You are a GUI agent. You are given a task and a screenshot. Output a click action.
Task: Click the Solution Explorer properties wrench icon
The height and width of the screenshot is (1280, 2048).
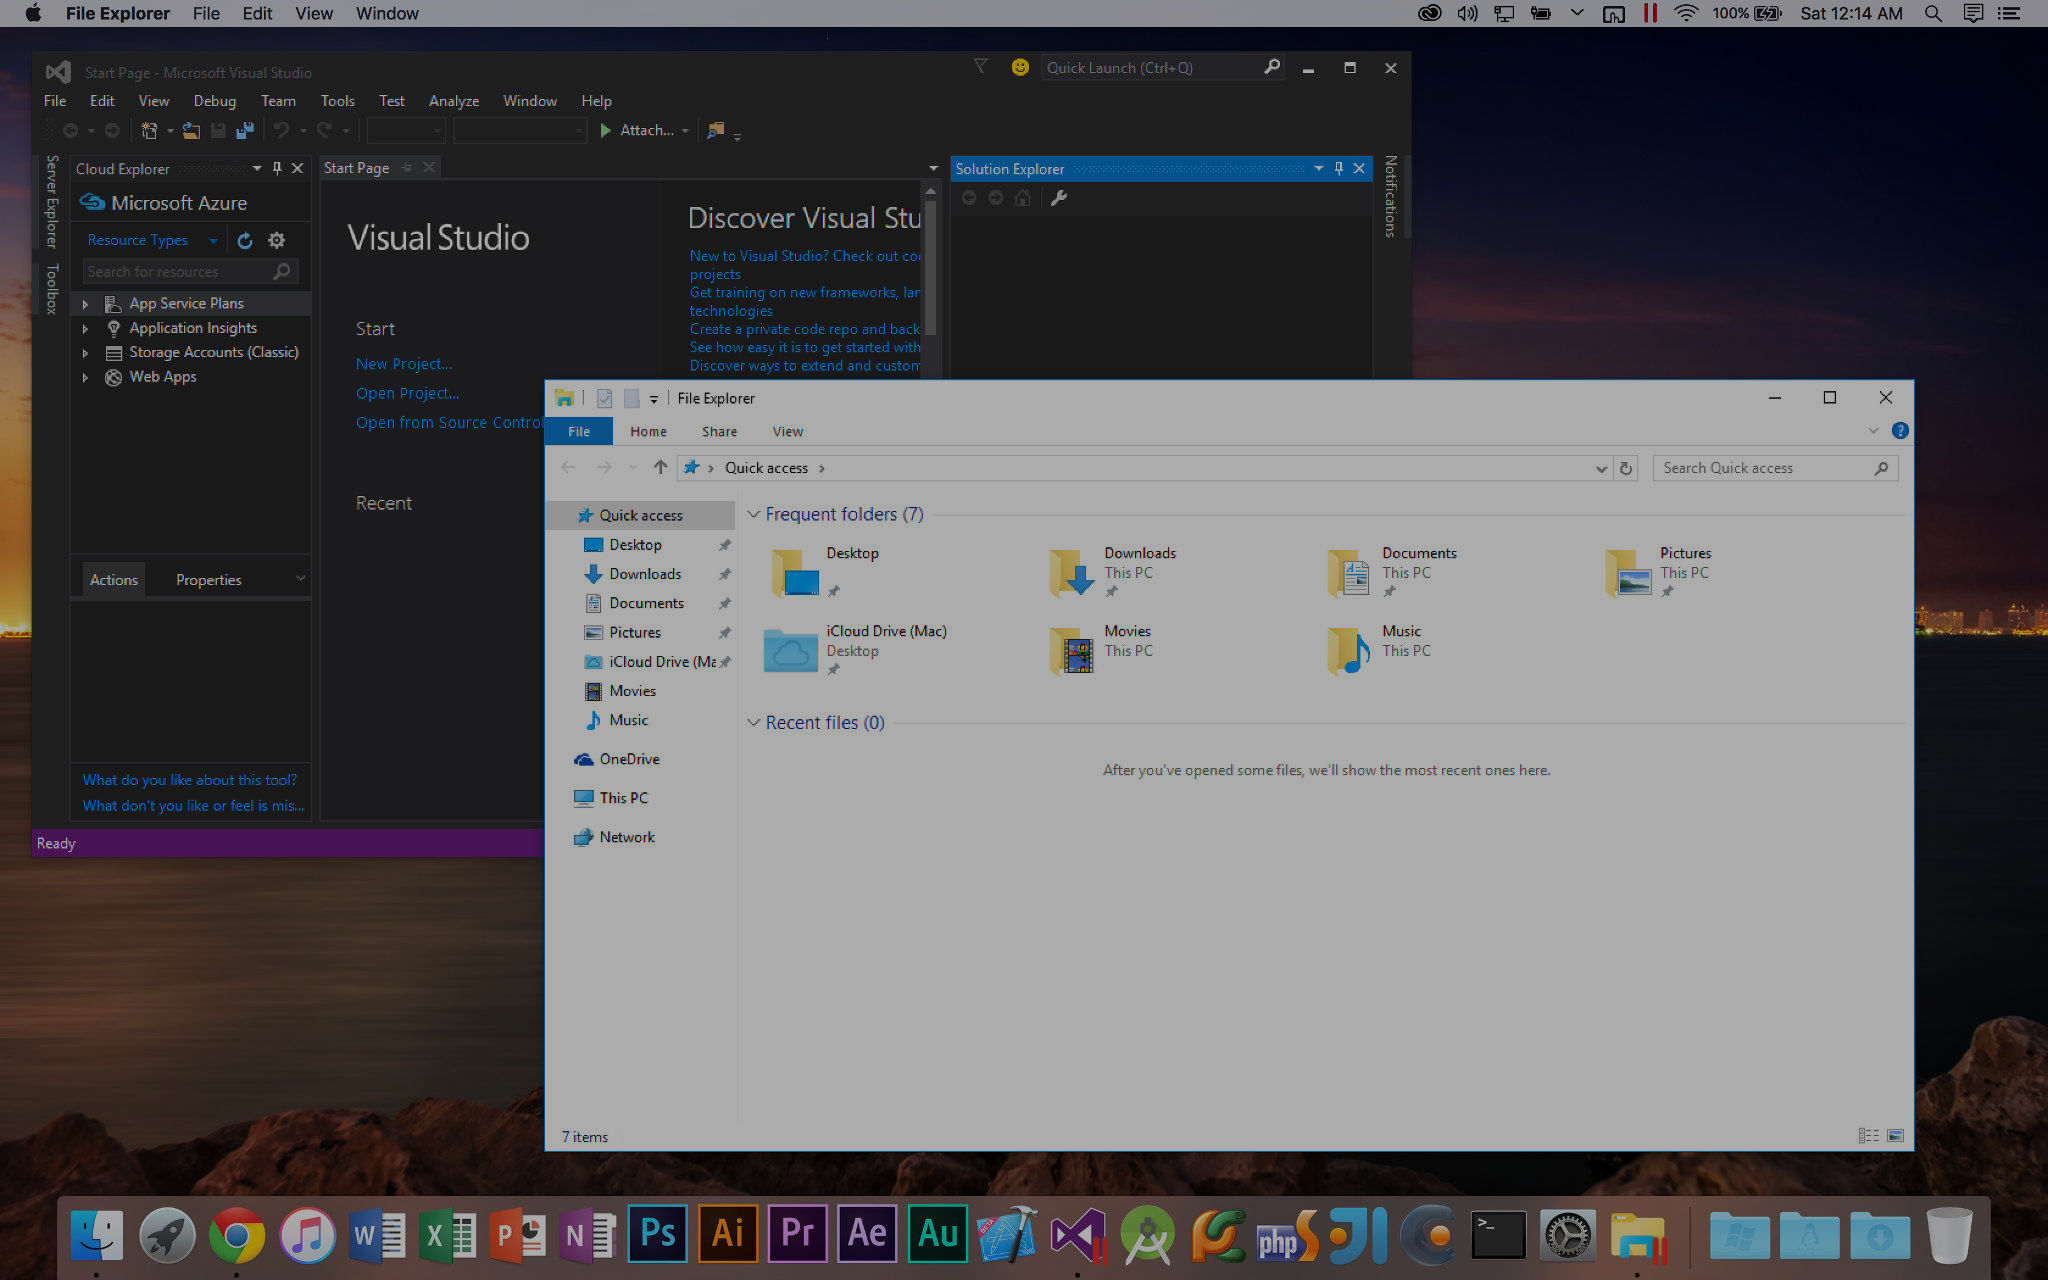pos(1059,198)
